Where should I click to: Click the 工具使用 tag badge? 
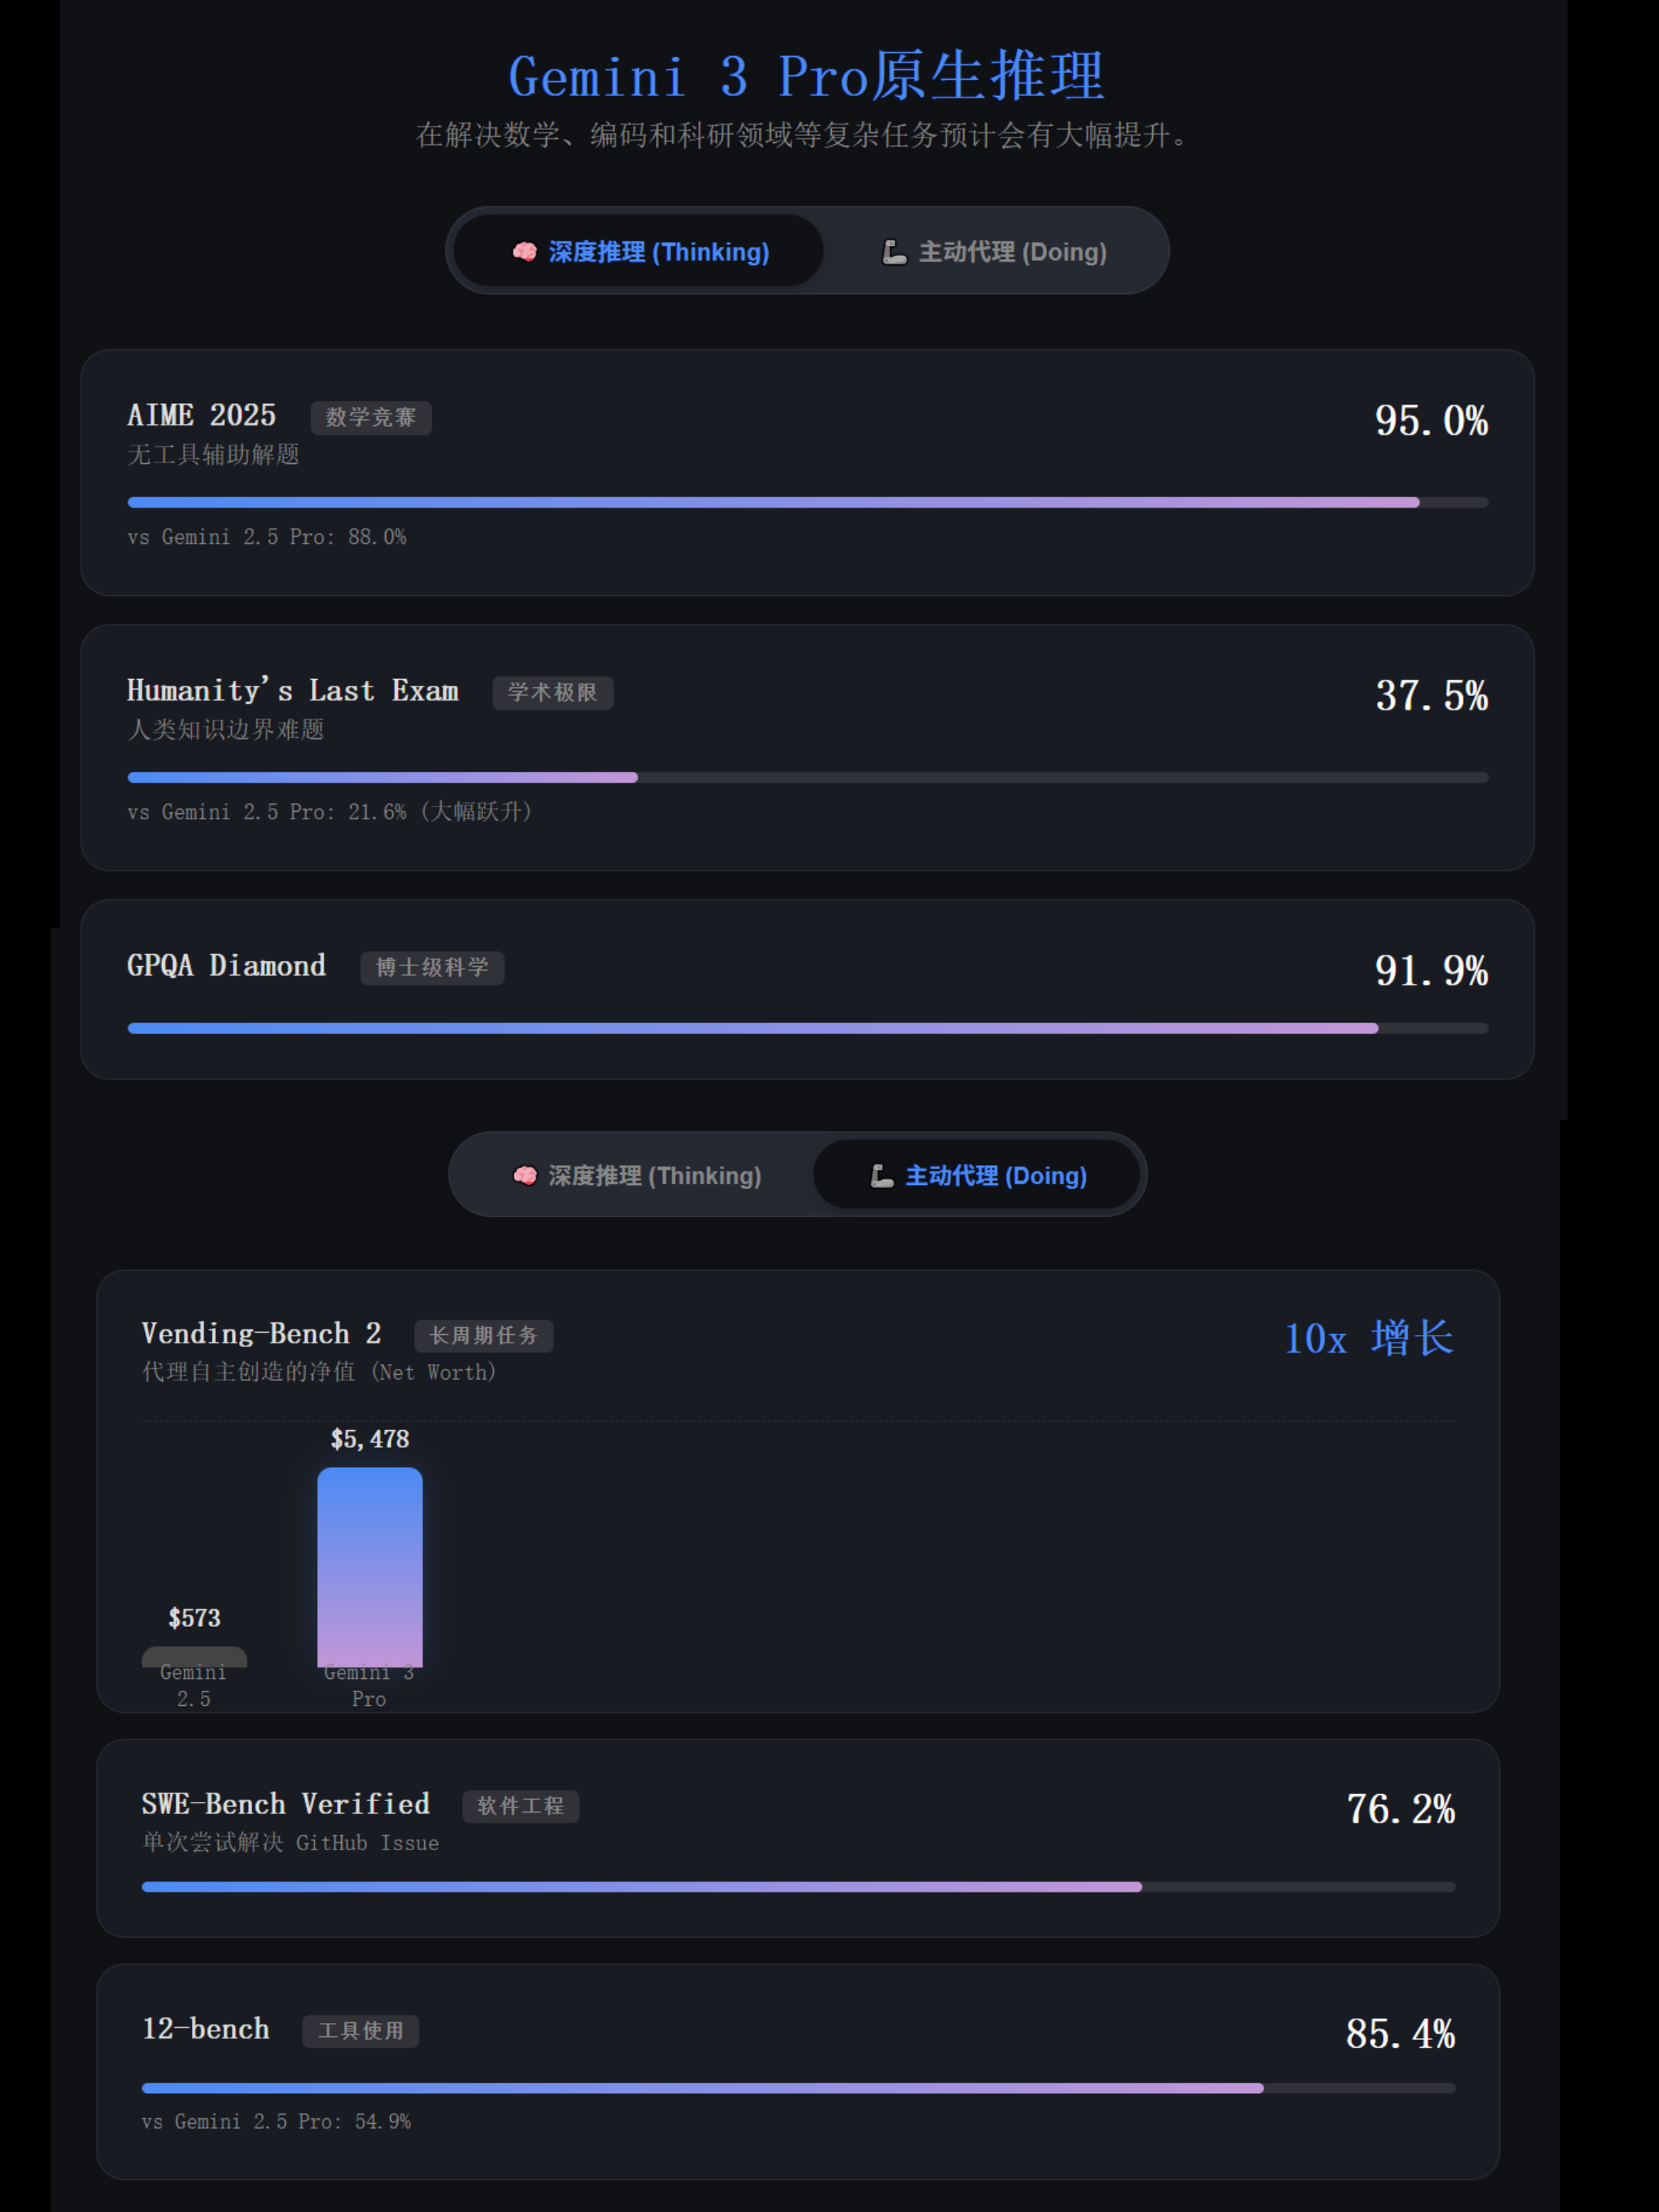[360, 2031]
